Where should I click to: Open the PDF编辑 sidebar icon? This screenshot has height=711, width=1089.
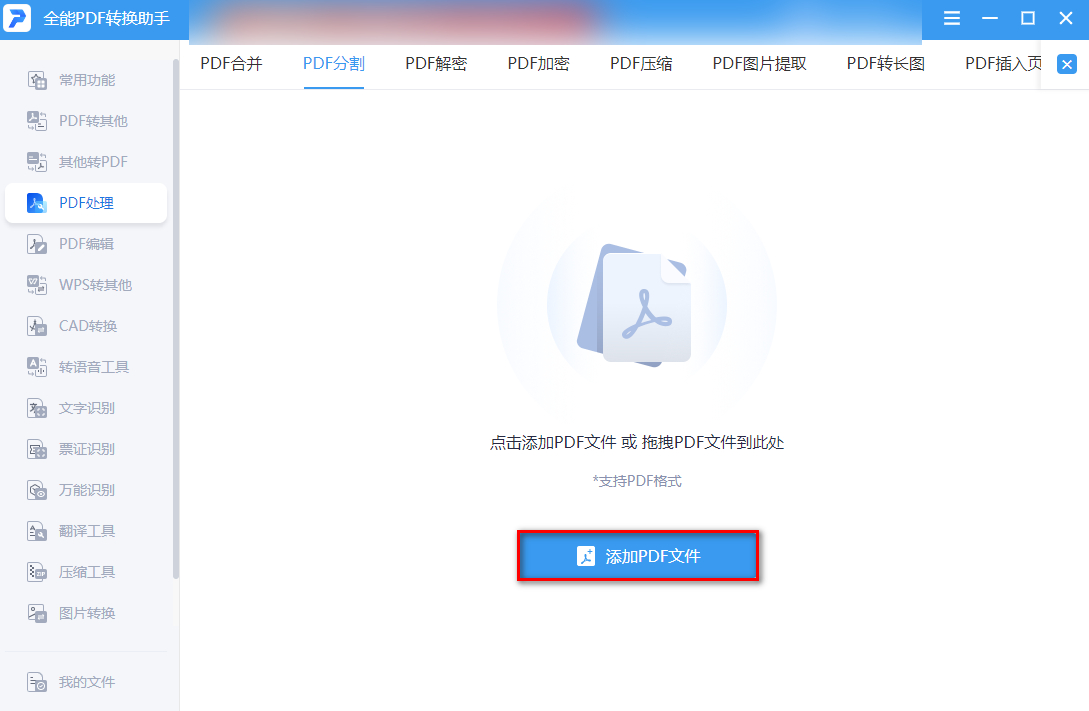tap(37, 244)
